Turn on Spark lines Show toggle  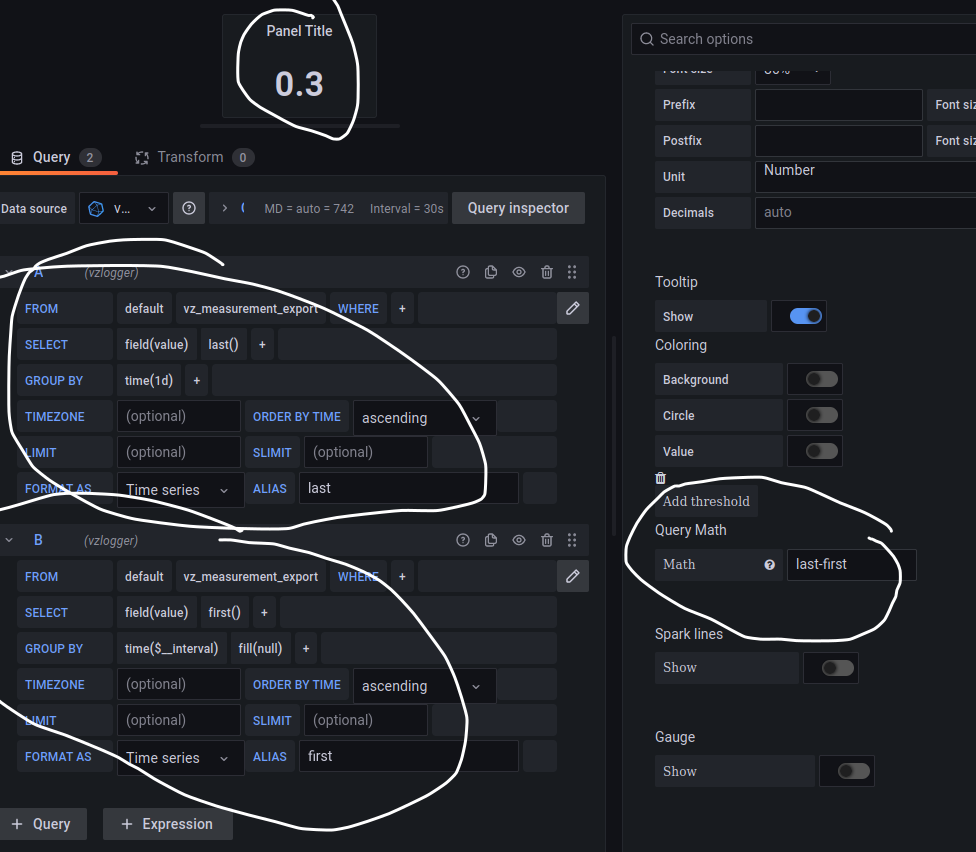pos(837,668)
